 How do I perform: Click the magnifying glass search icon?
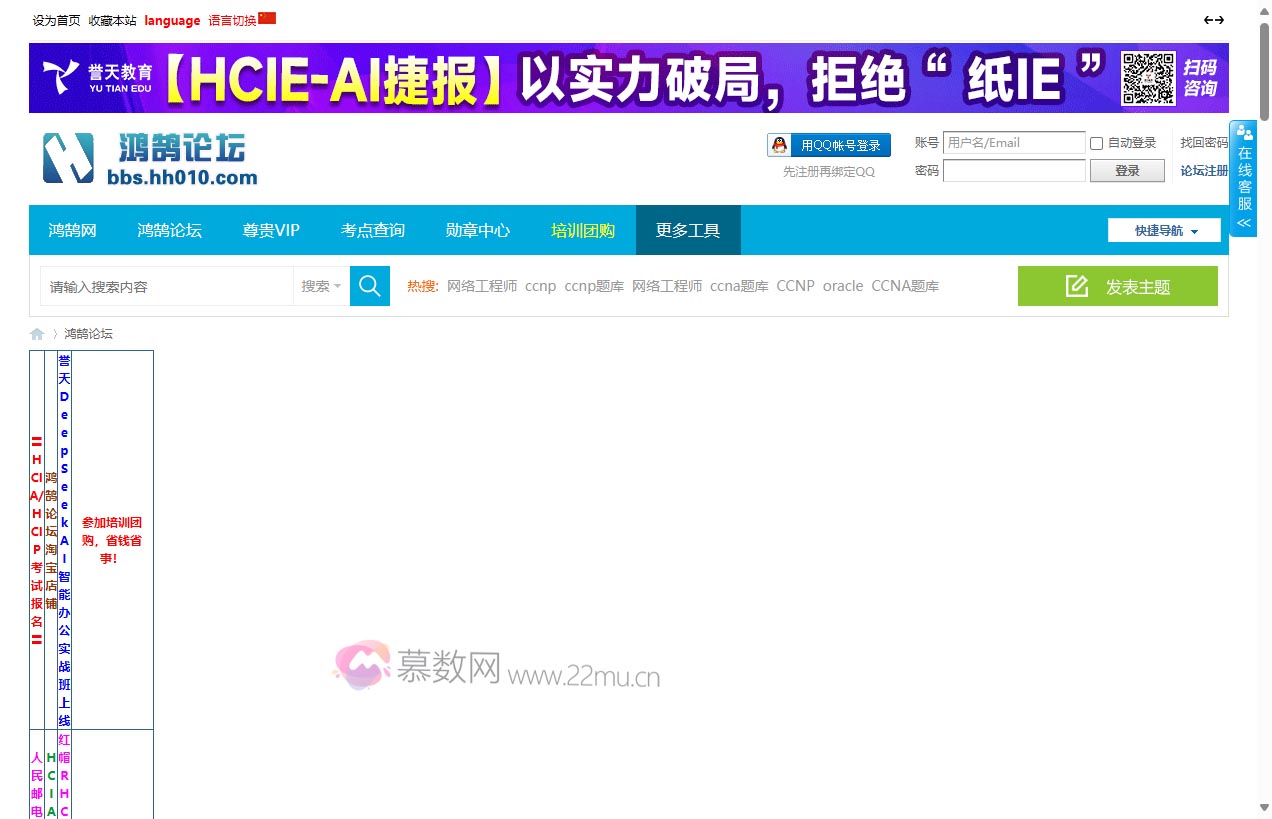pyautogui.click(x=369, y=286)
